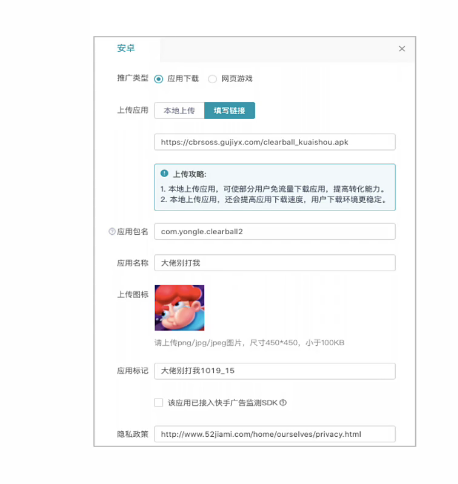Choose the 填写链接 upload mode
This screenshot has width=458, height=484.
coord(229,111)
